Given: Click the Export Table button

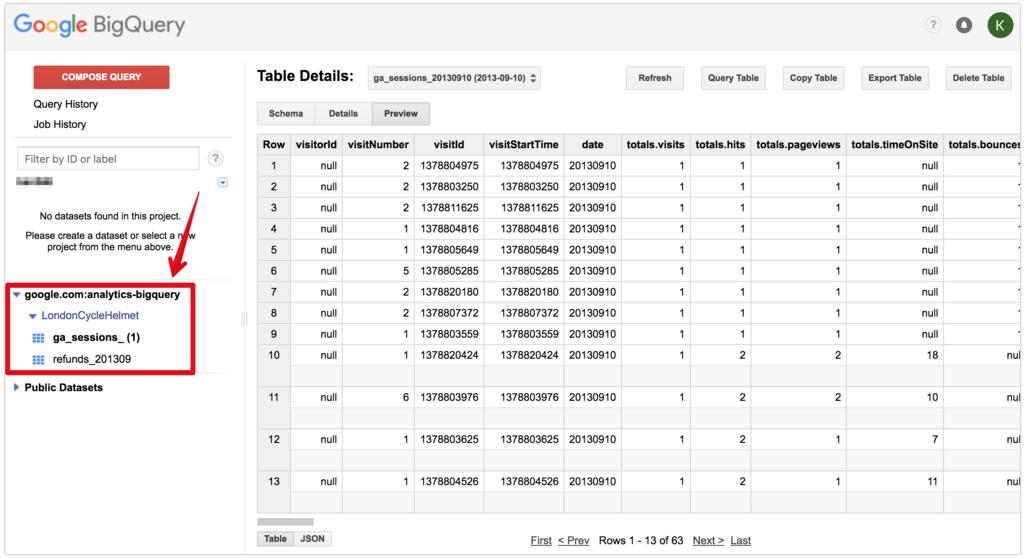Looking at the screenshot, I should (x=895, y=78).
